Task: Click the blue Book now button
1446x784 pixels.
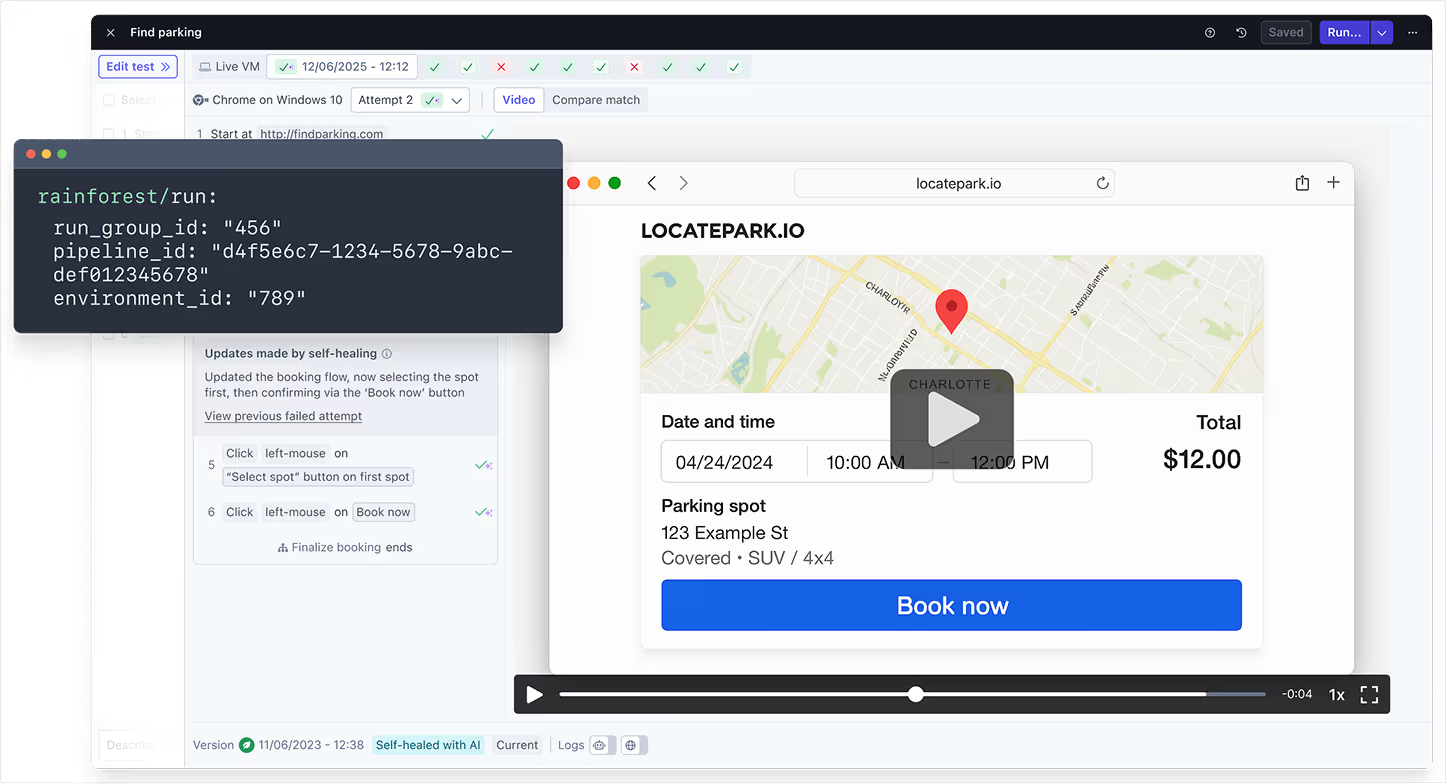Action: [951, 605]
